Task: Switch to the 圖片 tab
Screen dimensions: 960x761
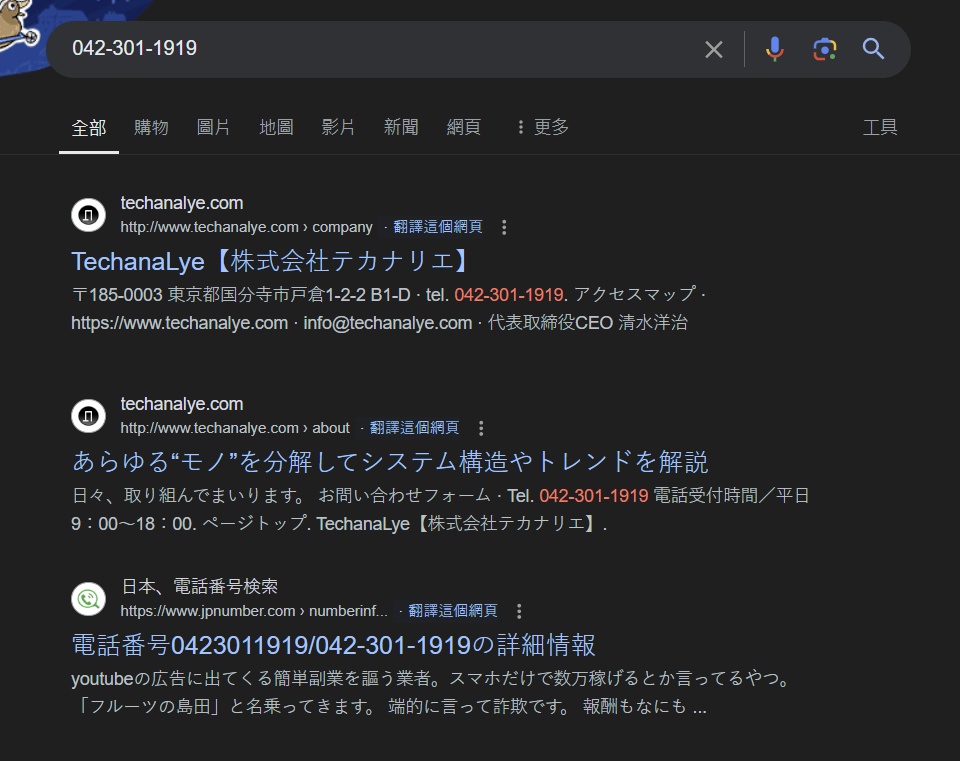Action: tap(213, 127)
